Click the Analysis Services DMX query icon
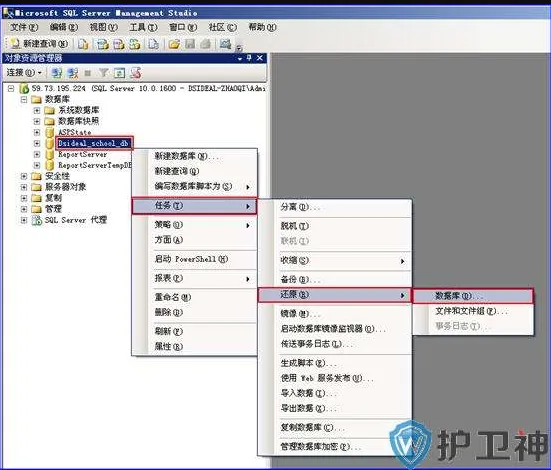This screenshot has height=470, width=551. pyautogui.click(x=118, y=44)
